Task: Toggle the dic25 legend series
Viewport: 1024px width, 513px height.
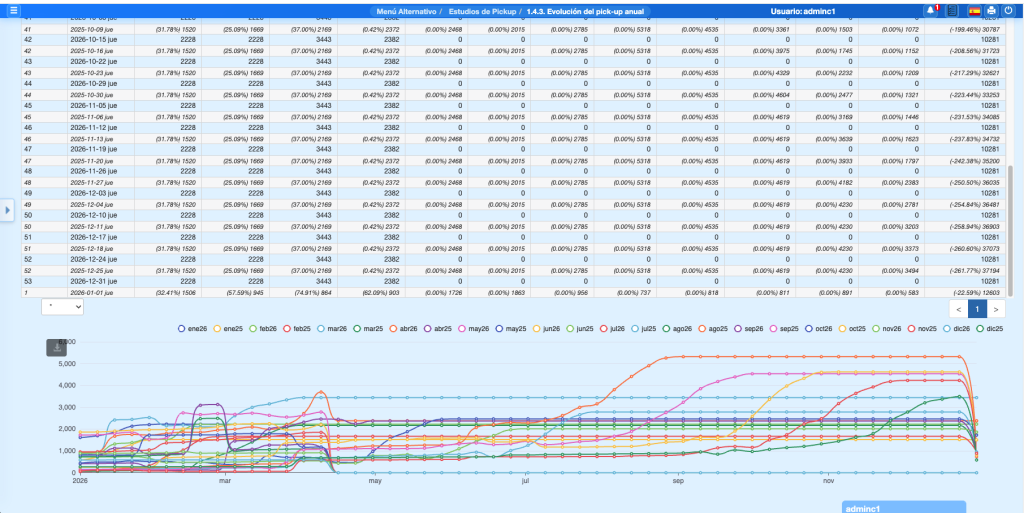Action: pos(988,328)
